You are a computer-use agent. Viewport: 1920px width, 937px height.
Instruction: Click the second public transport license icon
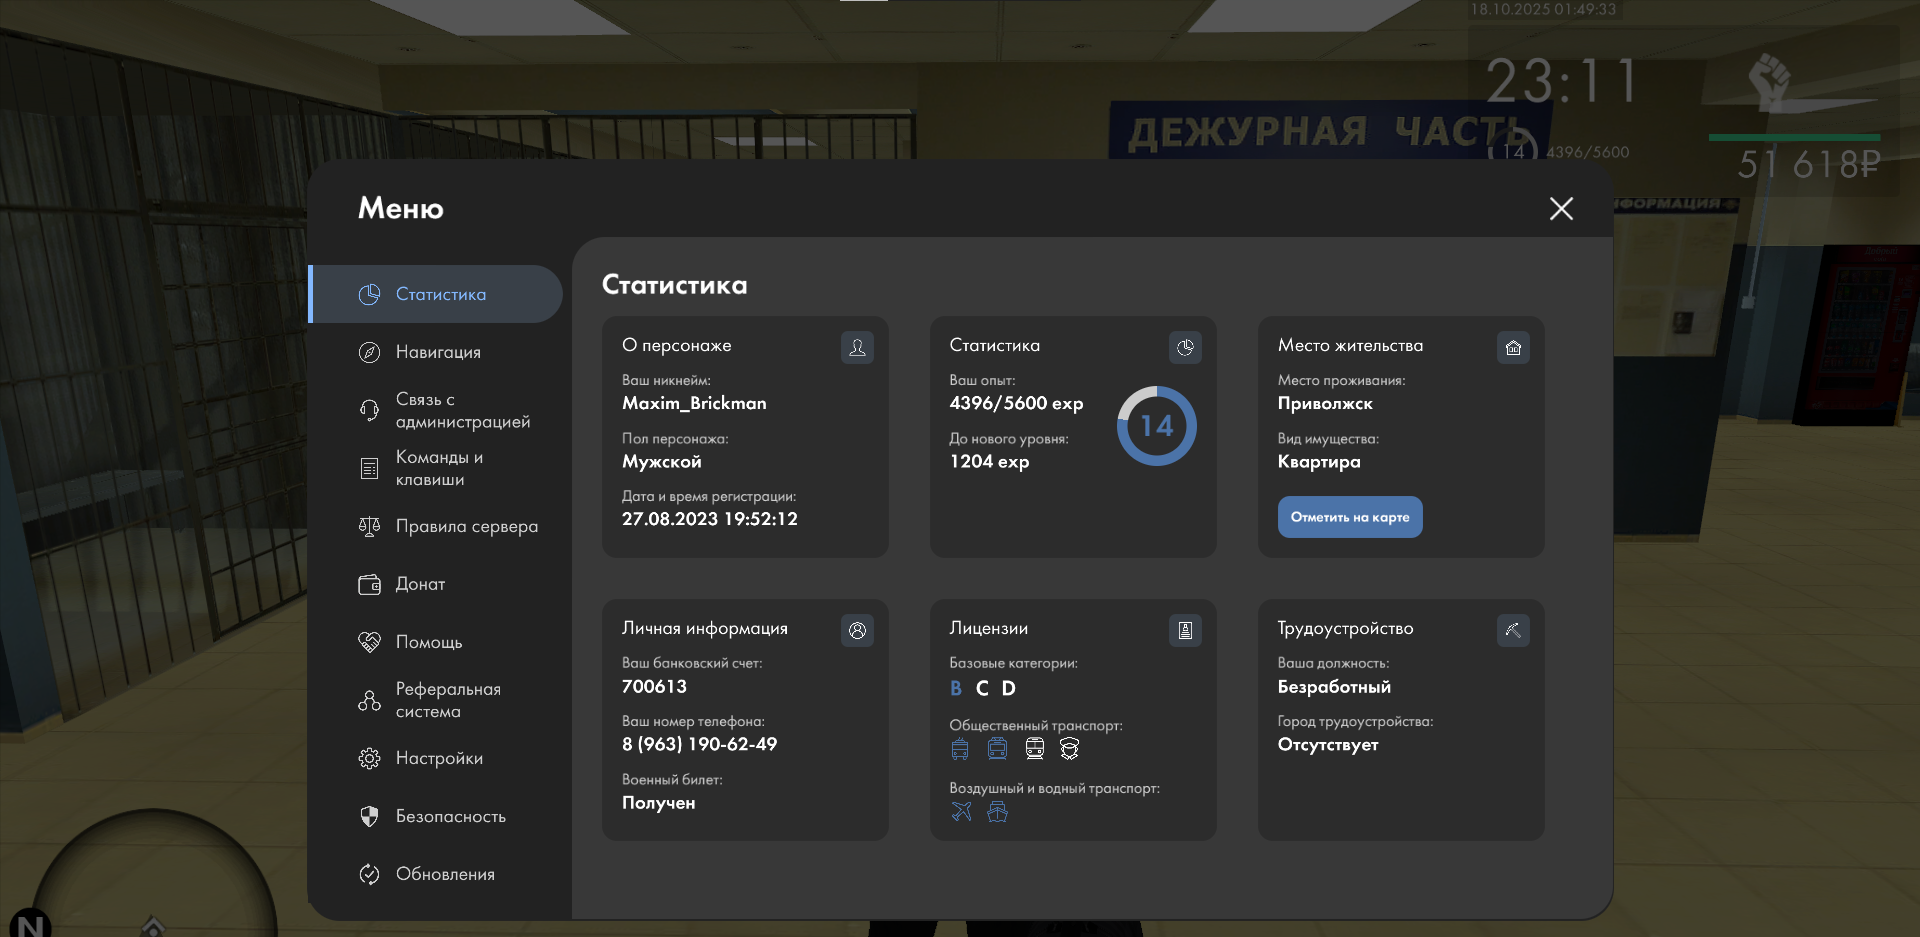tap(997, 749)
